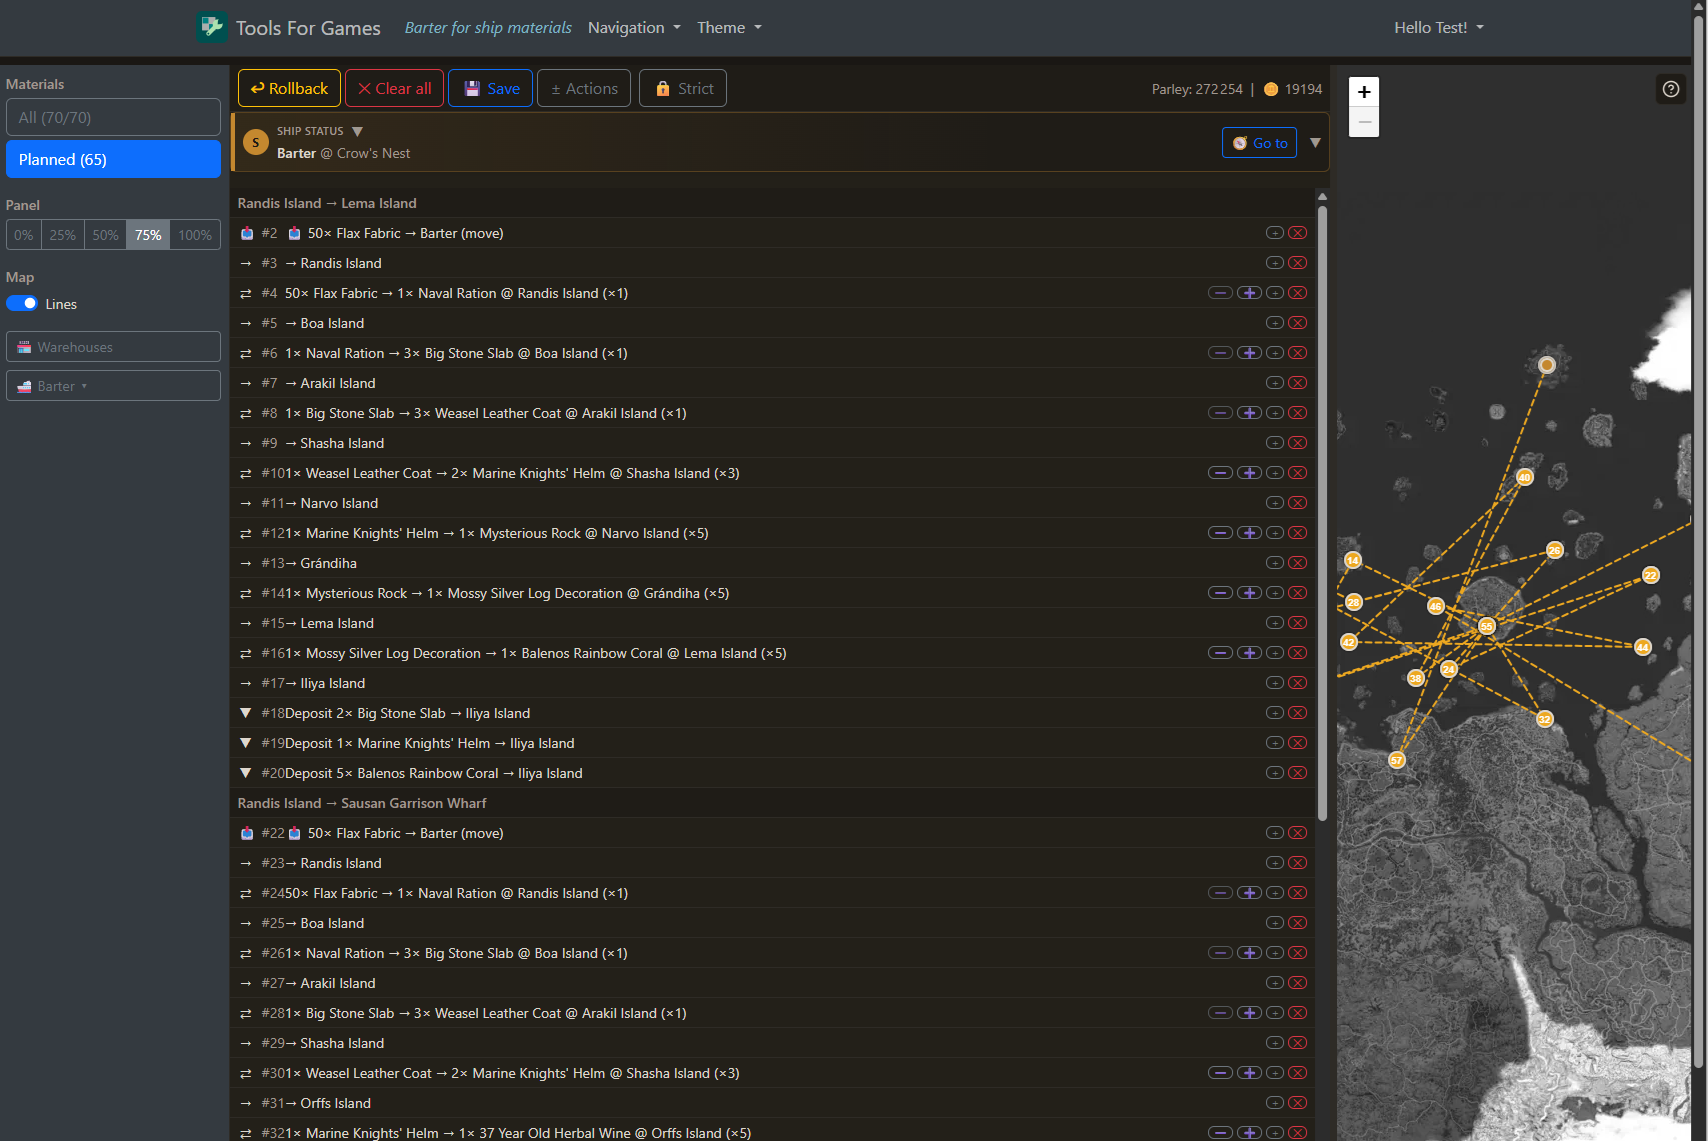The width and height of the screenshot is (1708, 1141).
Task: Click map marker 40
Action: 1525,477
